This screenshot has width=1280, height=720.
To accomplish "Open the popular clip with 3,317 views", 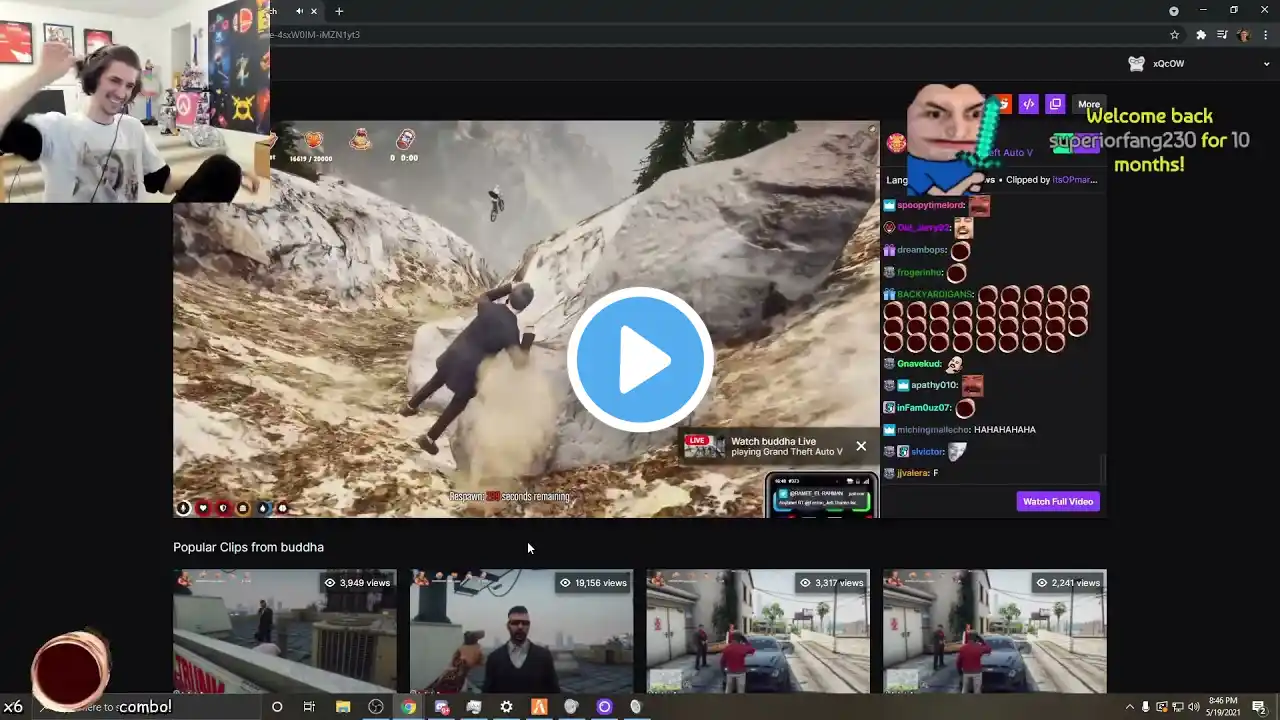I will (758, 631).
